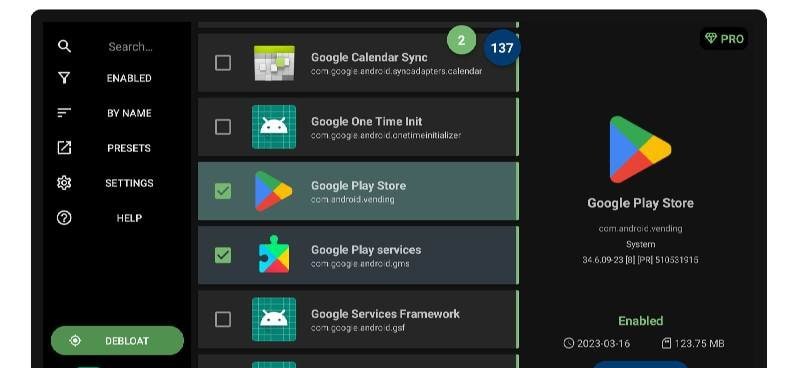Image resolution: width=800 pixels, height=368 pixels.
Task: Click the PRO diamond badge
Action: [724, 39]
